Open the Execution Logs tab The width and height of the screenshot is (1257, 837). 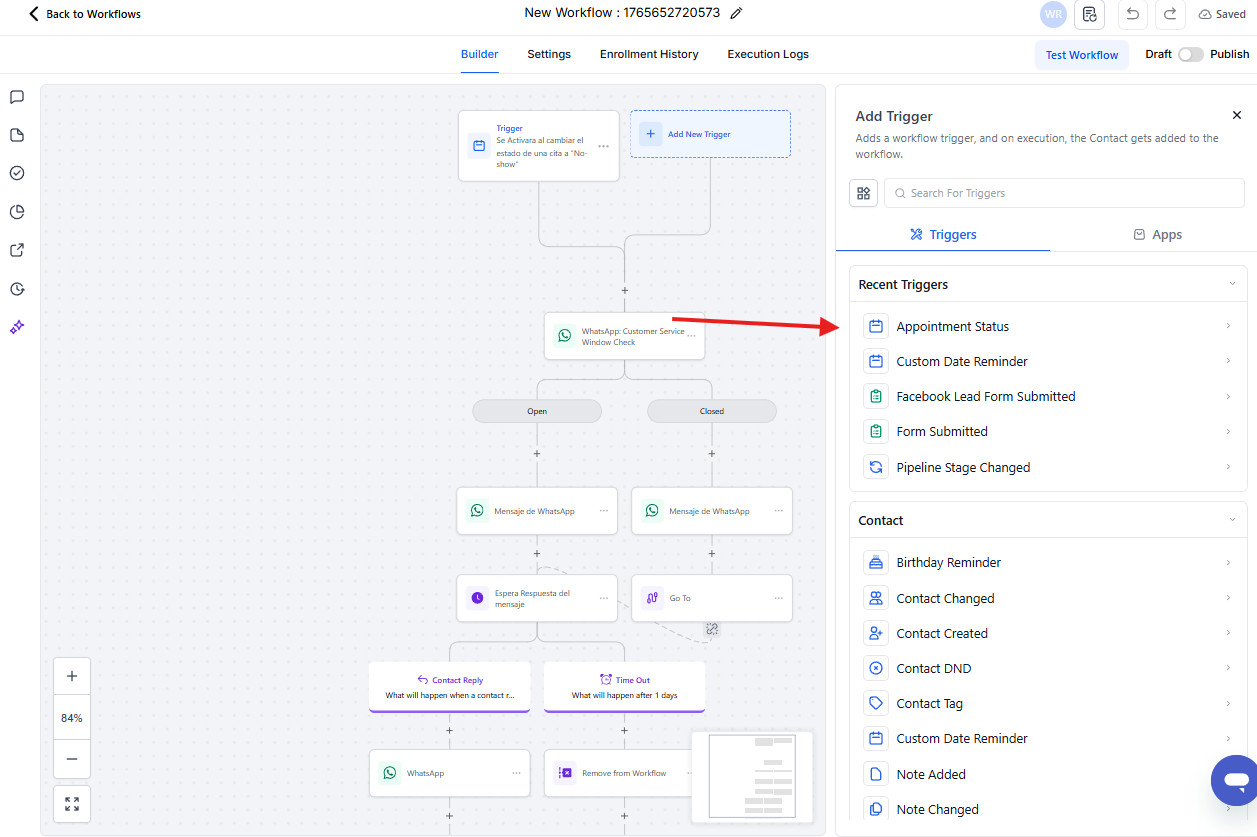(768, 54)
